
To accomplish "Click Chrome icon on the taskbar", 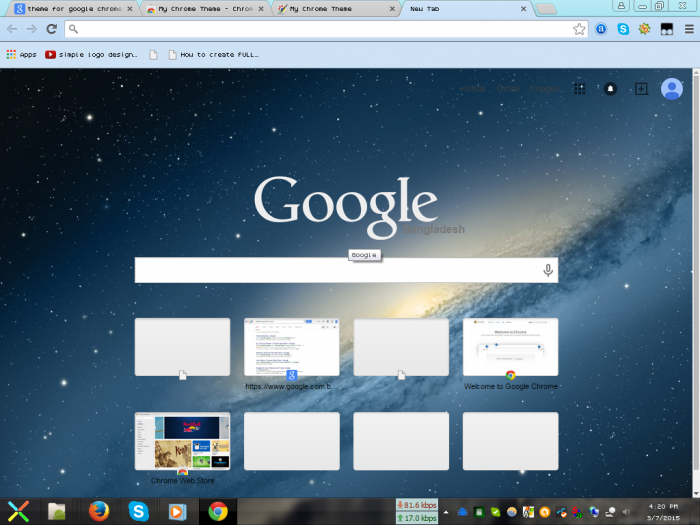I will point(218,512).
